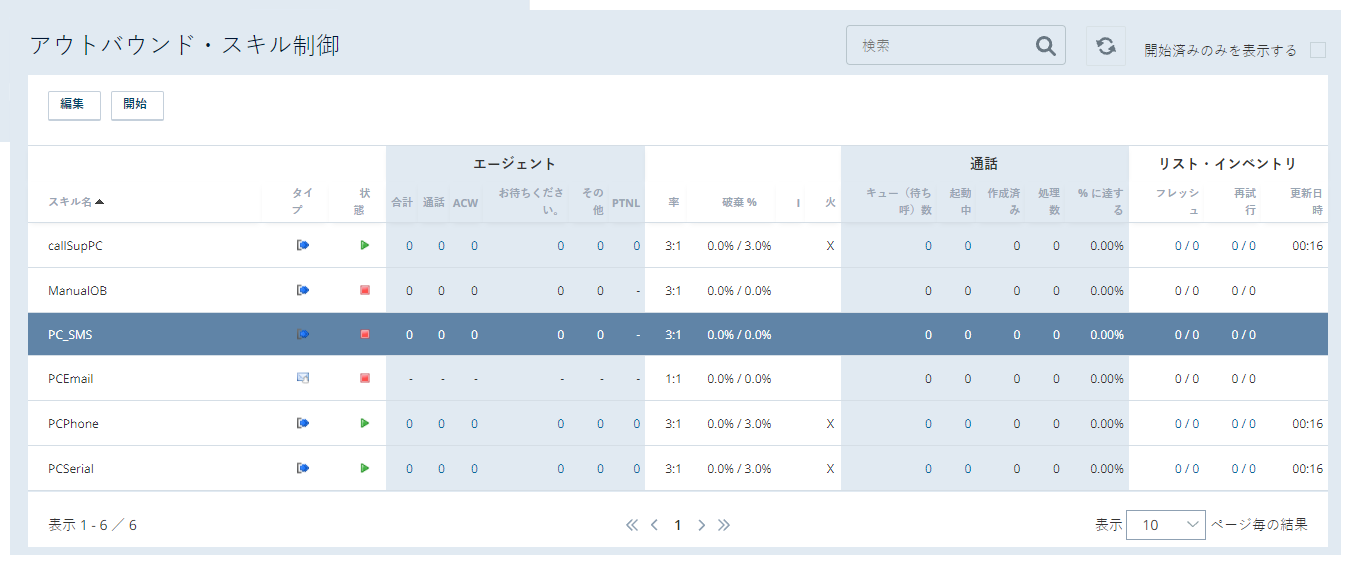This screenshot has height=567, width=1353.
Task: Click the % に達する column header
Action: (x=1101, y=201)
